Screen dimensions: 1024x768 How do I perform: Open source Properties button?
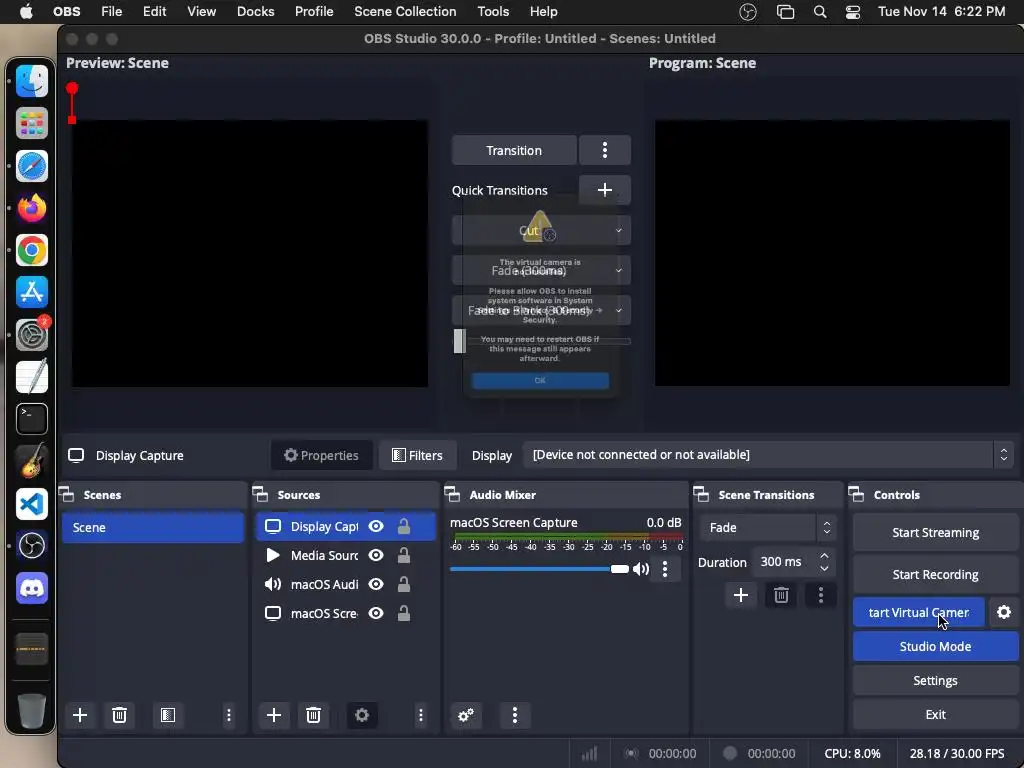point(321,455)
